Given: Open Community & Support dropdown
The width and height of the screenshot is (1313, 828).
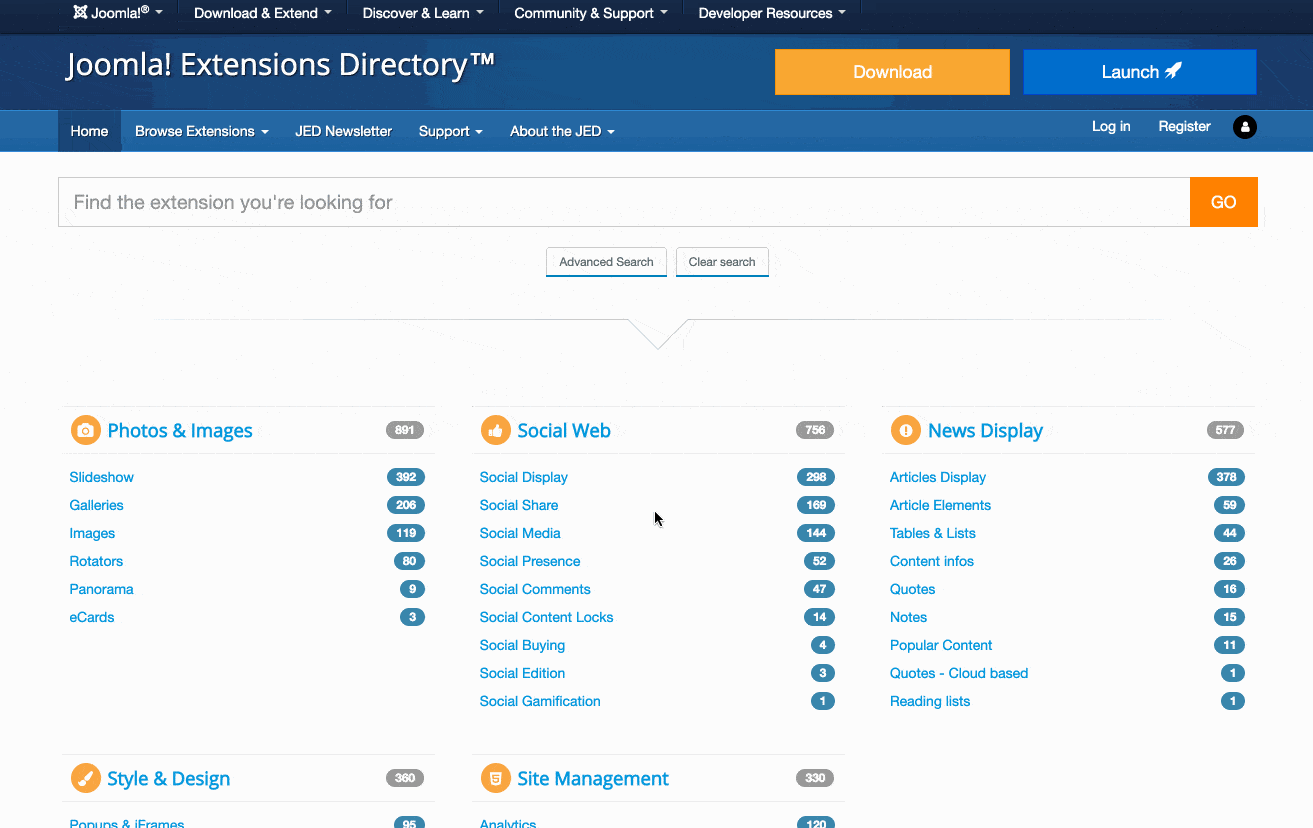Looking at the screenshot, I should 591,13.
